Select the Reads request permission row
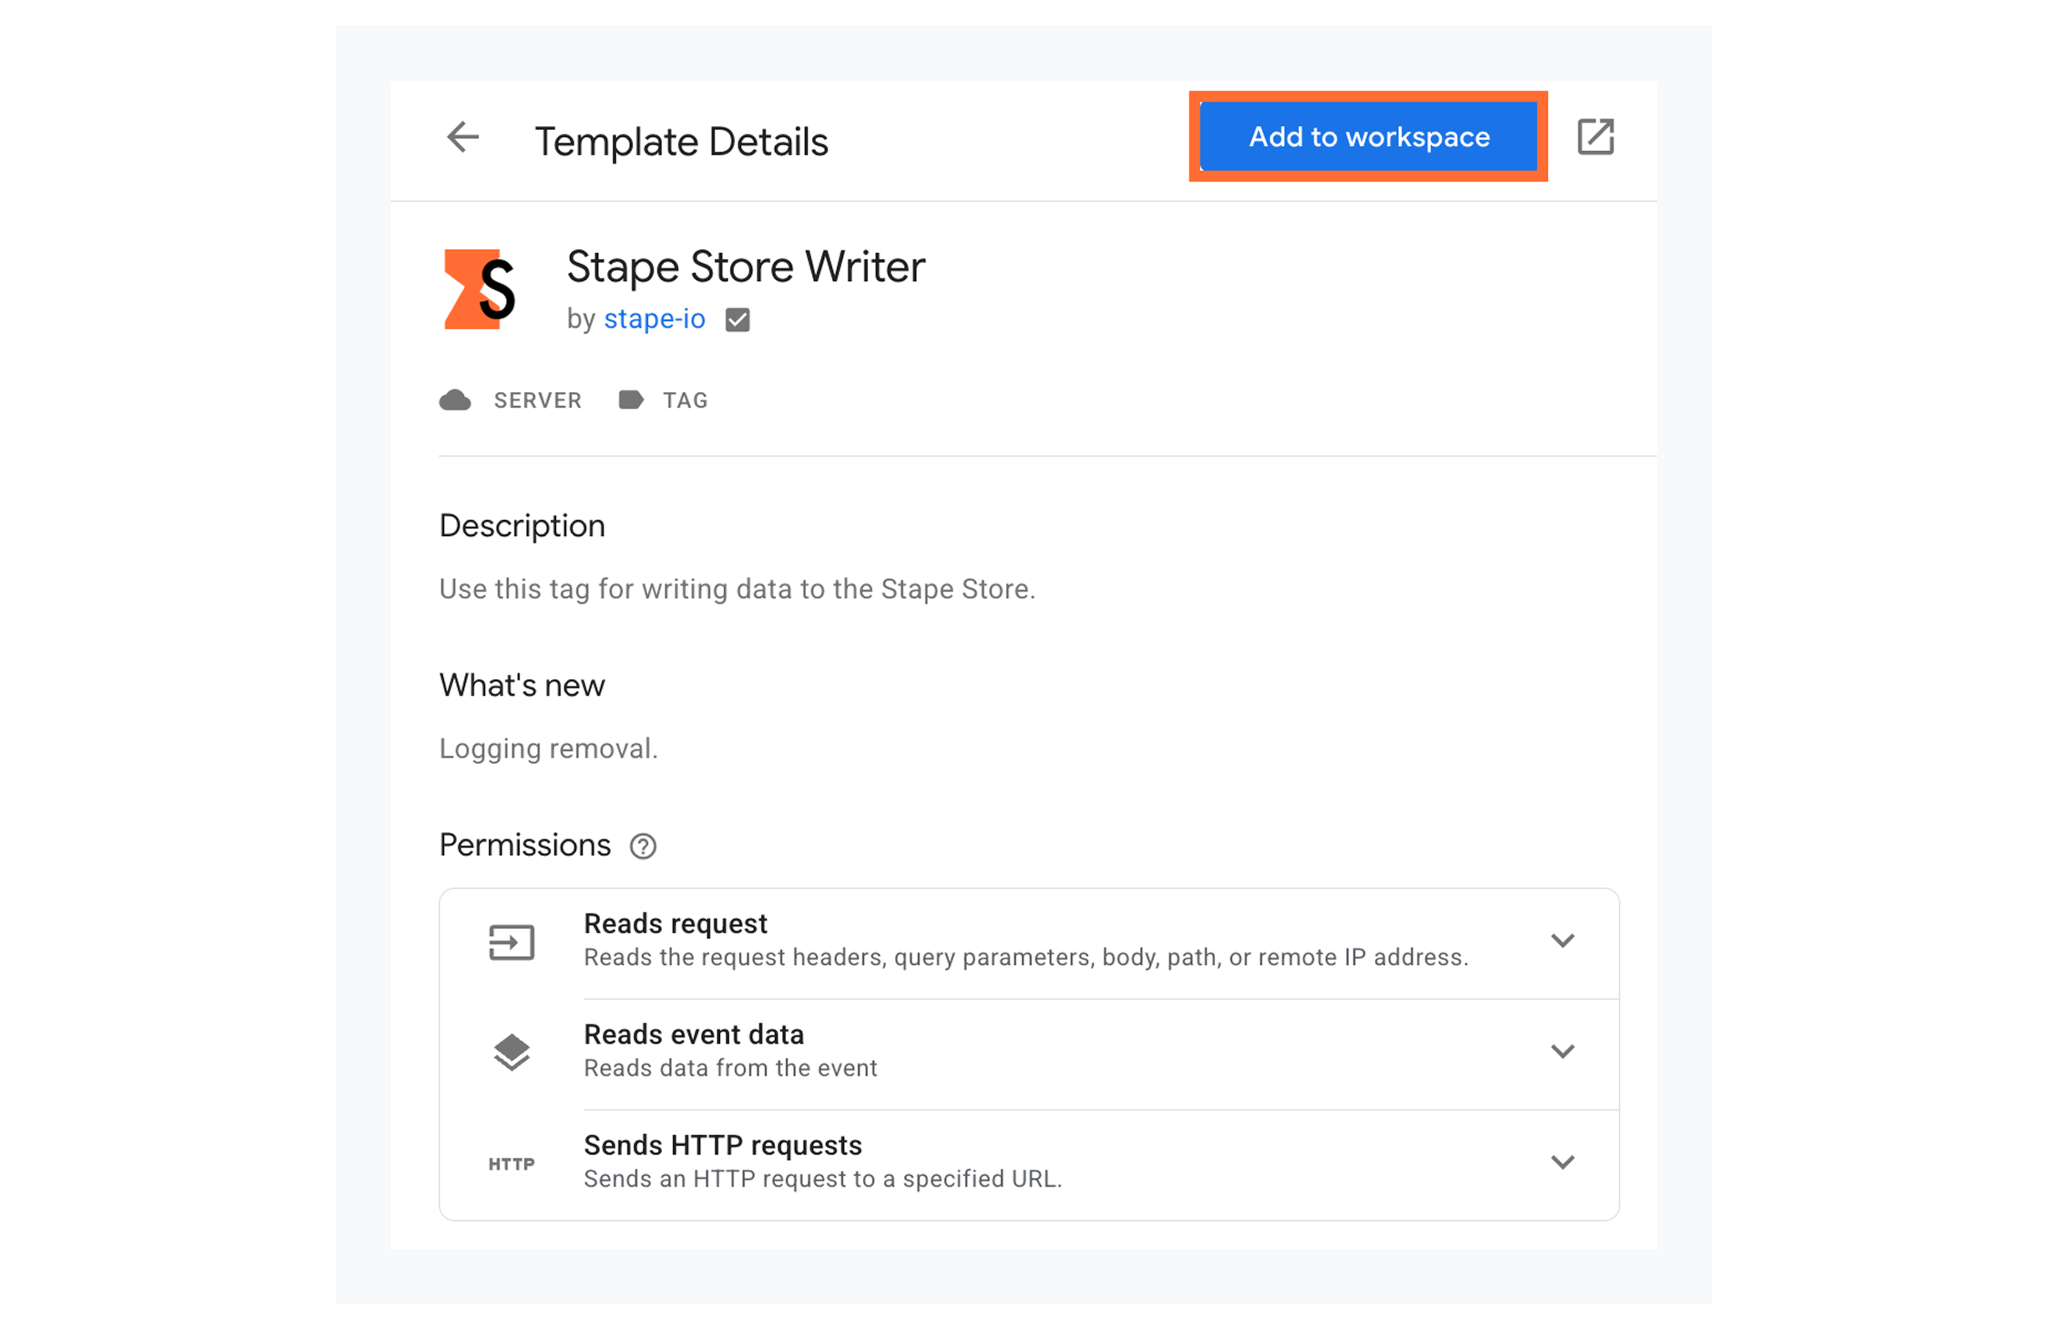This screenshot has height=1330, width=2048. (1029, 943)
